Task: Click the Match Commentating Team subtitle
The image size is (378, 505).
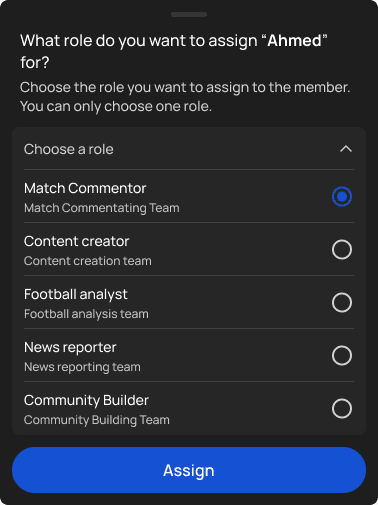Action: (102, 208)
